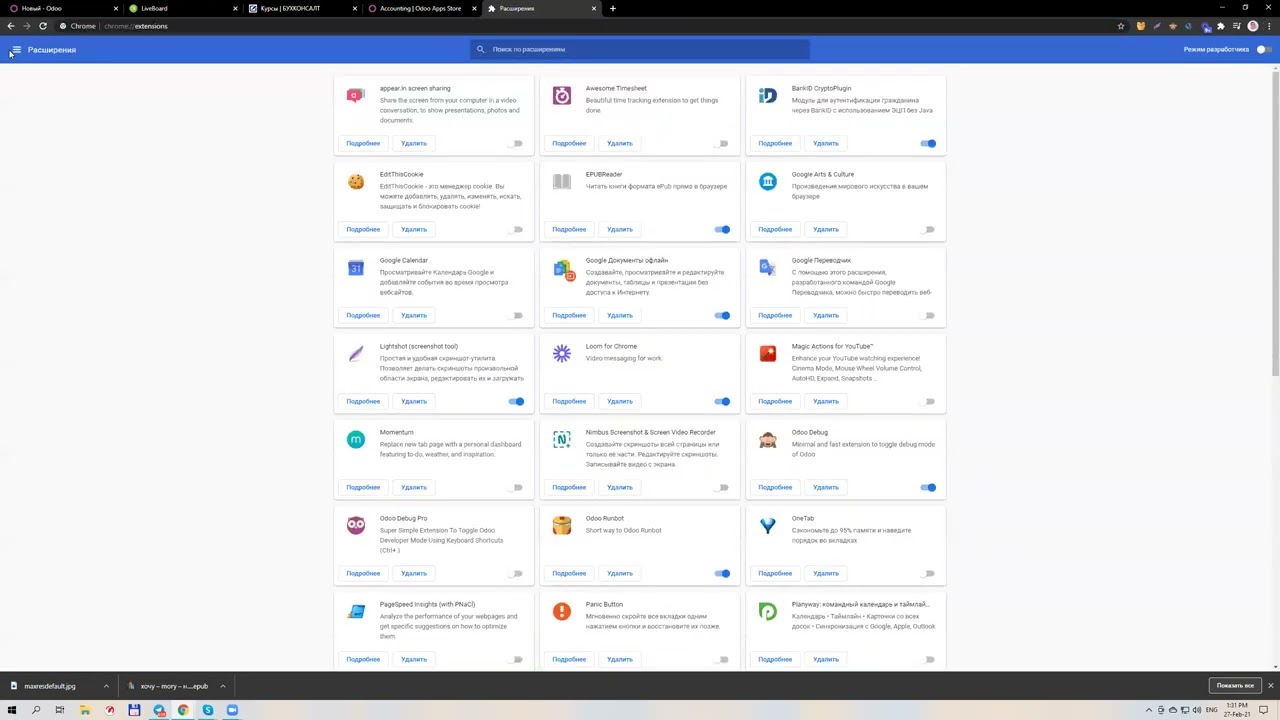The height and width of the screenshot is (720, 1280).
Task: Enable the appear.in screen sharing toggle
Action: pos(516,143)
